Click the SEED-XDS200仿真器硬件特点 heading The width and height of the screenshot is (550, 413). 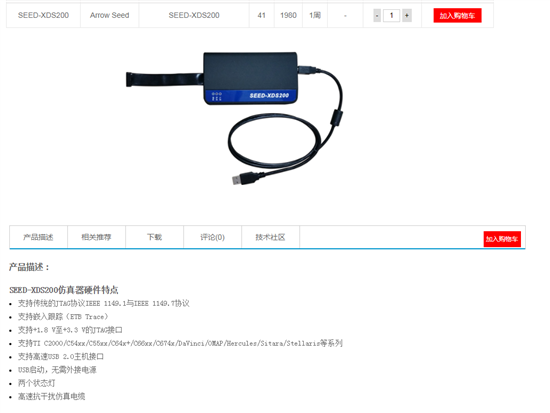pyautogui.click(x=63, y=290)
